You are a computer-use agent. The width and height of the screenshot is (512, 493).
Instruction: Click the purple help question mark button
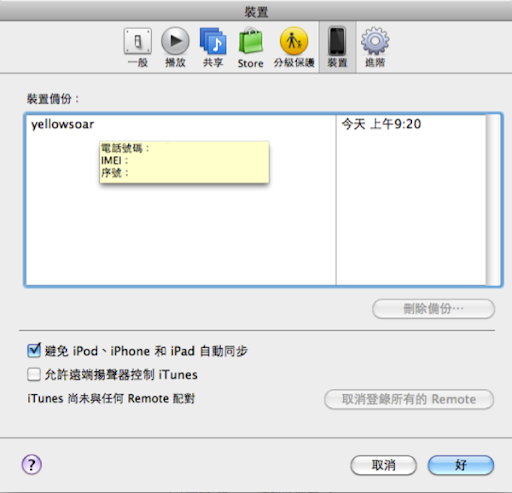(x=32, y=464)
